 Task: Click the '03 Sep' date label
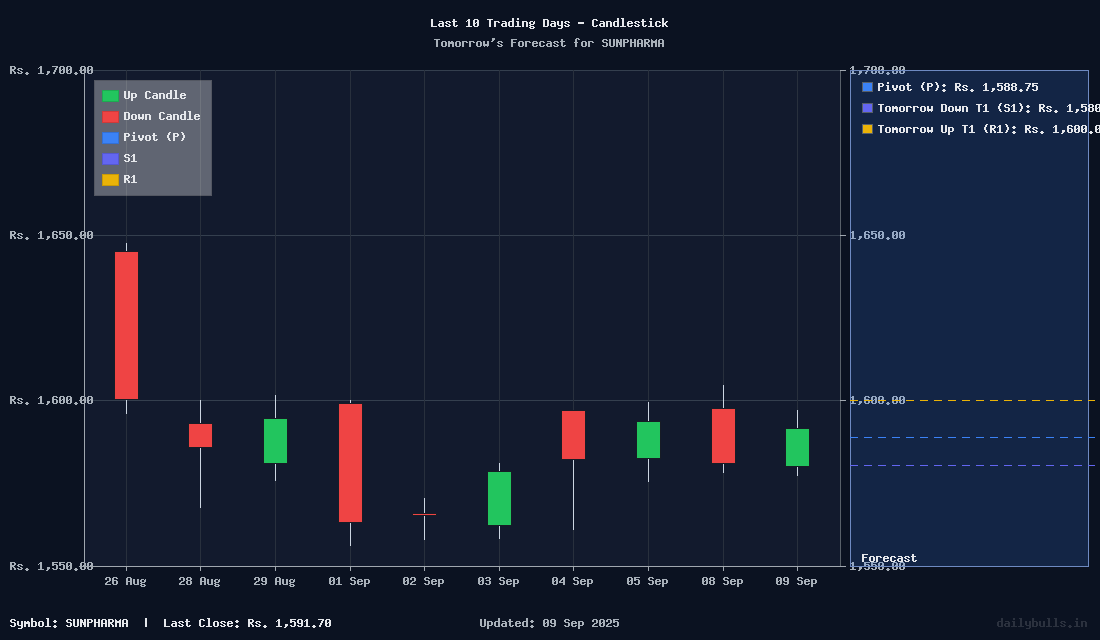(498, 581)
